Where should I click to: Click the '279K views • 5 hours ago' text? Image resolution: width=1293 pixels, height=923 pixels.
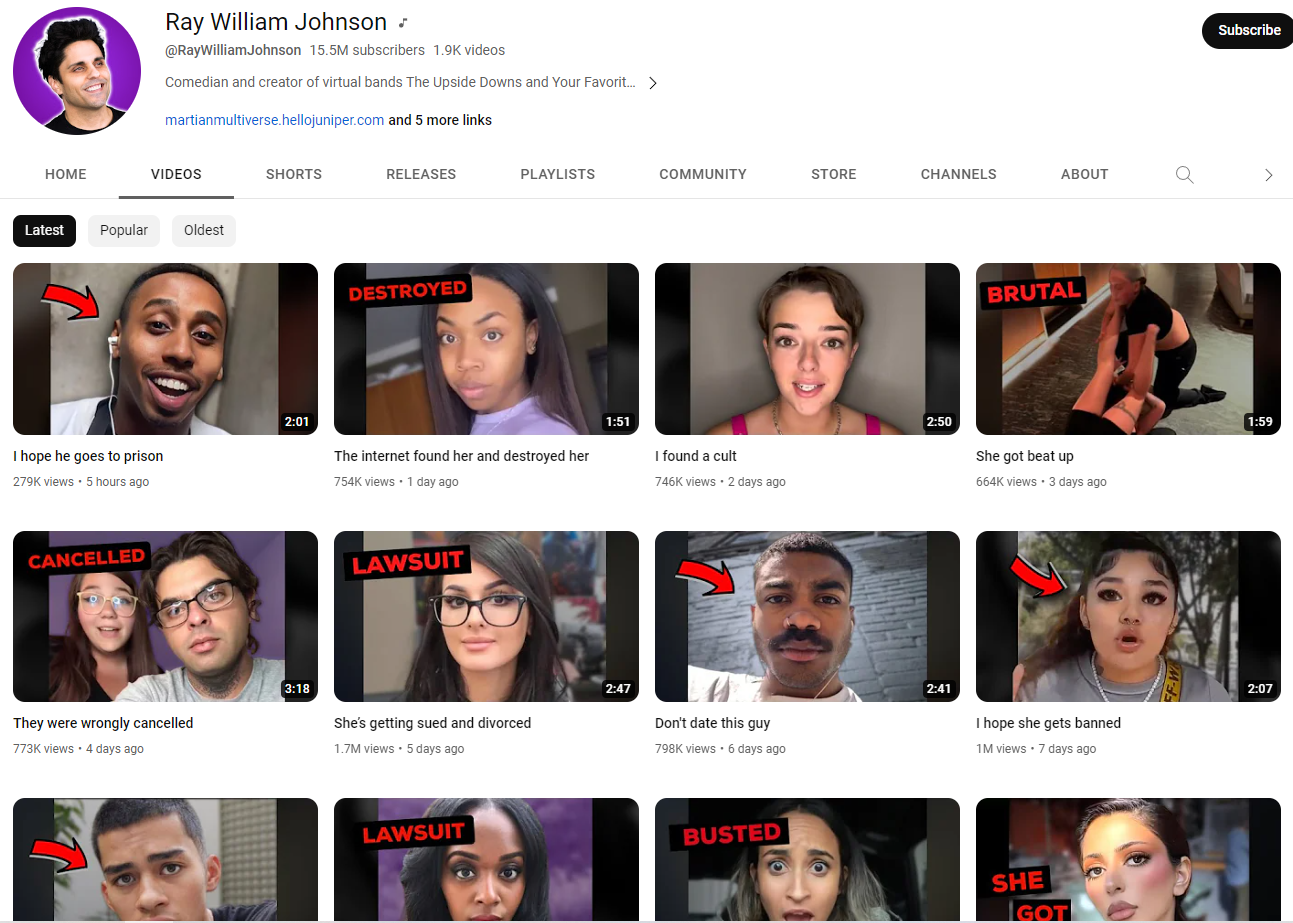pos(81,482)
